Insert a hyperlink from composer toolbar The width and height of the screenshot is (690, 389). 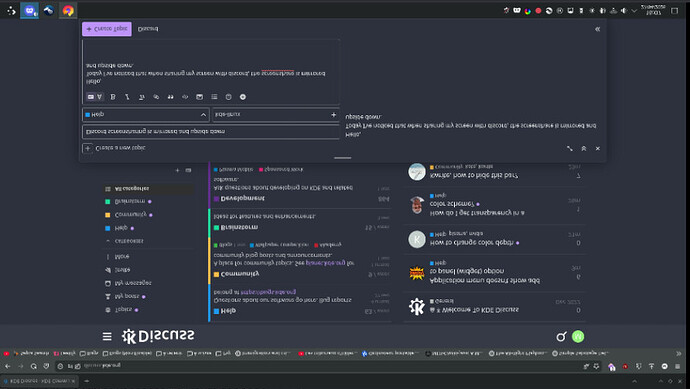pos(156,97)
